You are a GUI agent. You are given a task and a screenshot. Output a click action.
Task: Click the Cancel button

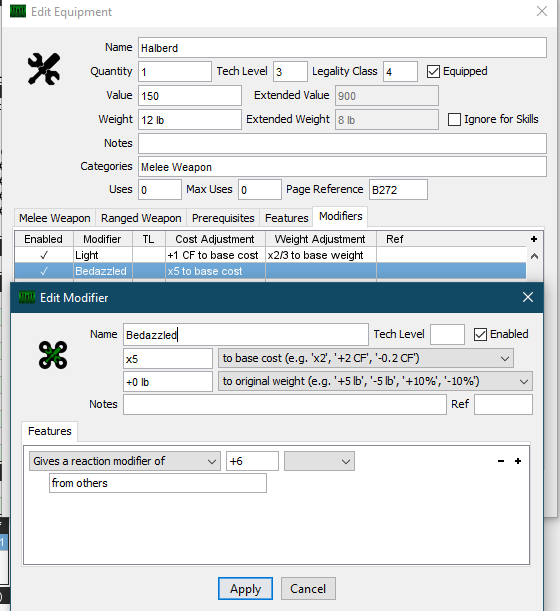pos(308,589)
